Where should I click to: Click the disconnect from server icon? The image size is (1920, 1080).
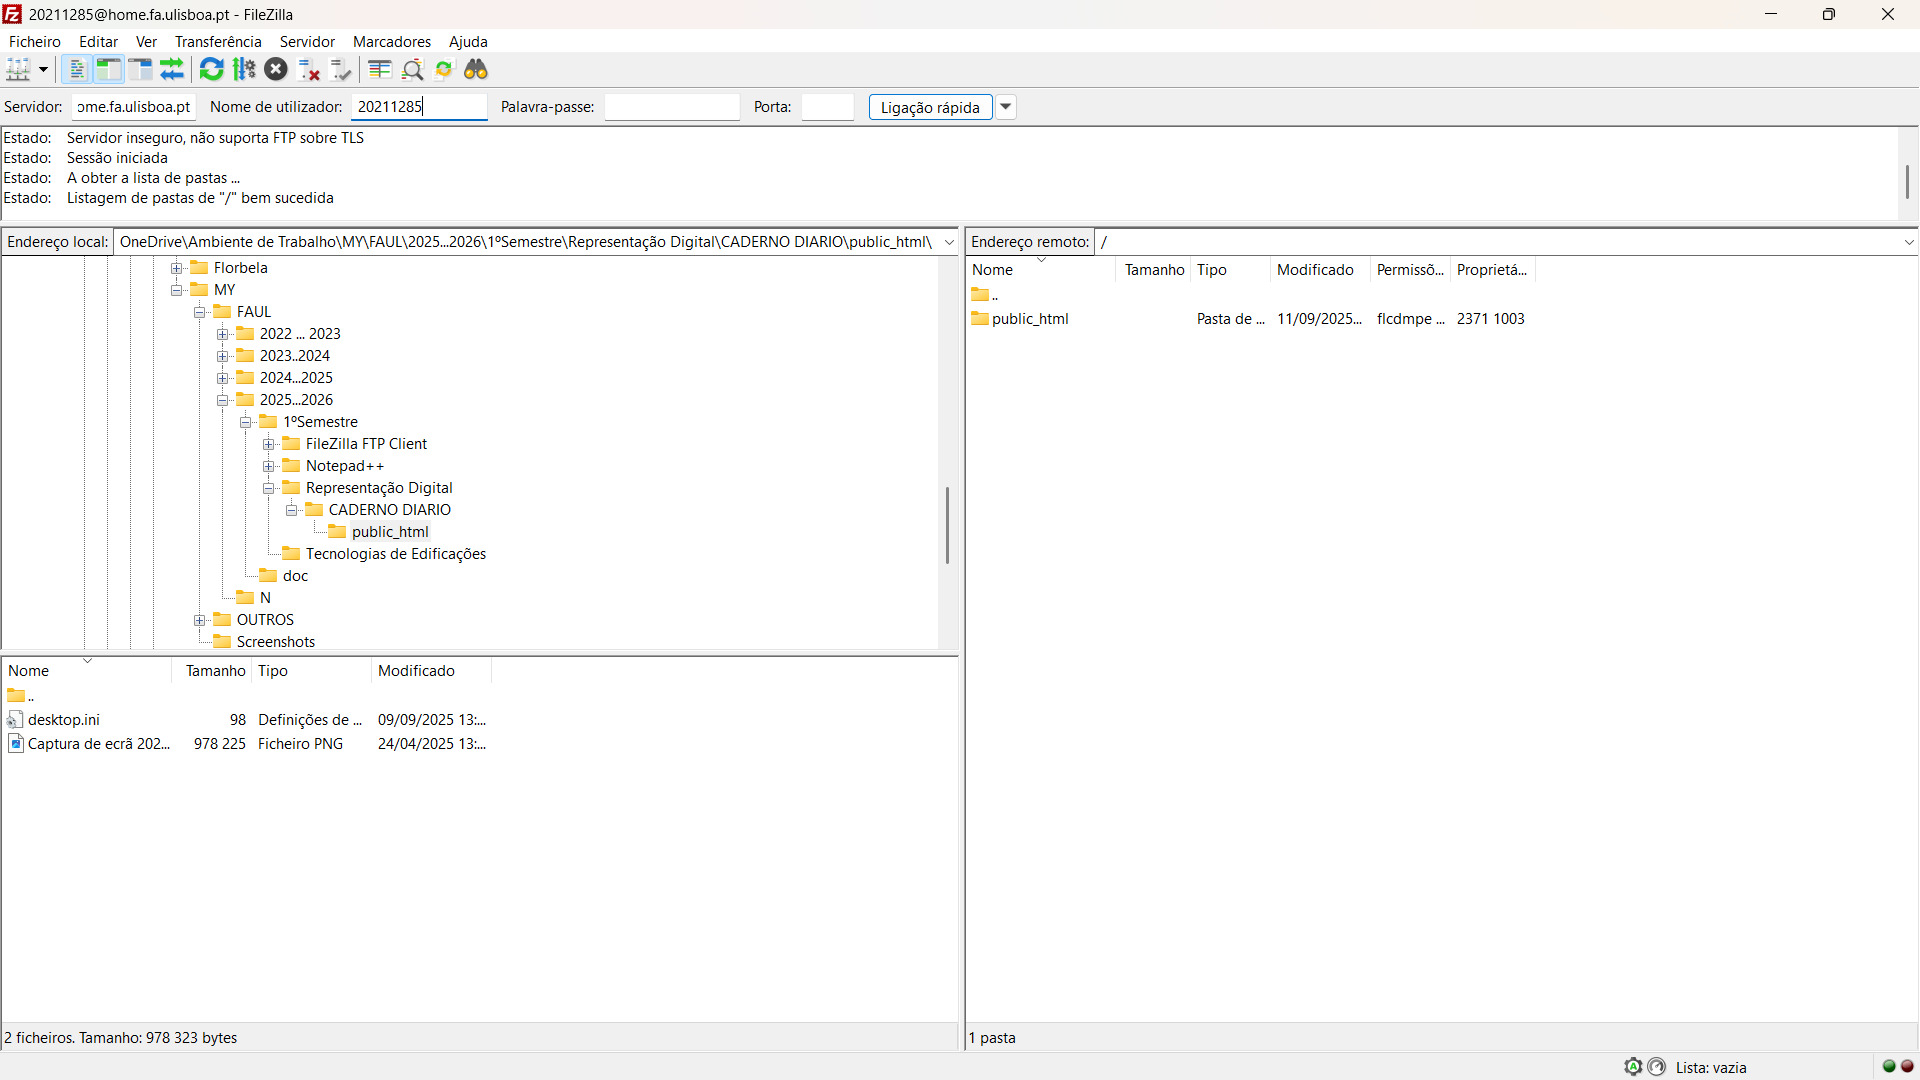tap(309, 69)
